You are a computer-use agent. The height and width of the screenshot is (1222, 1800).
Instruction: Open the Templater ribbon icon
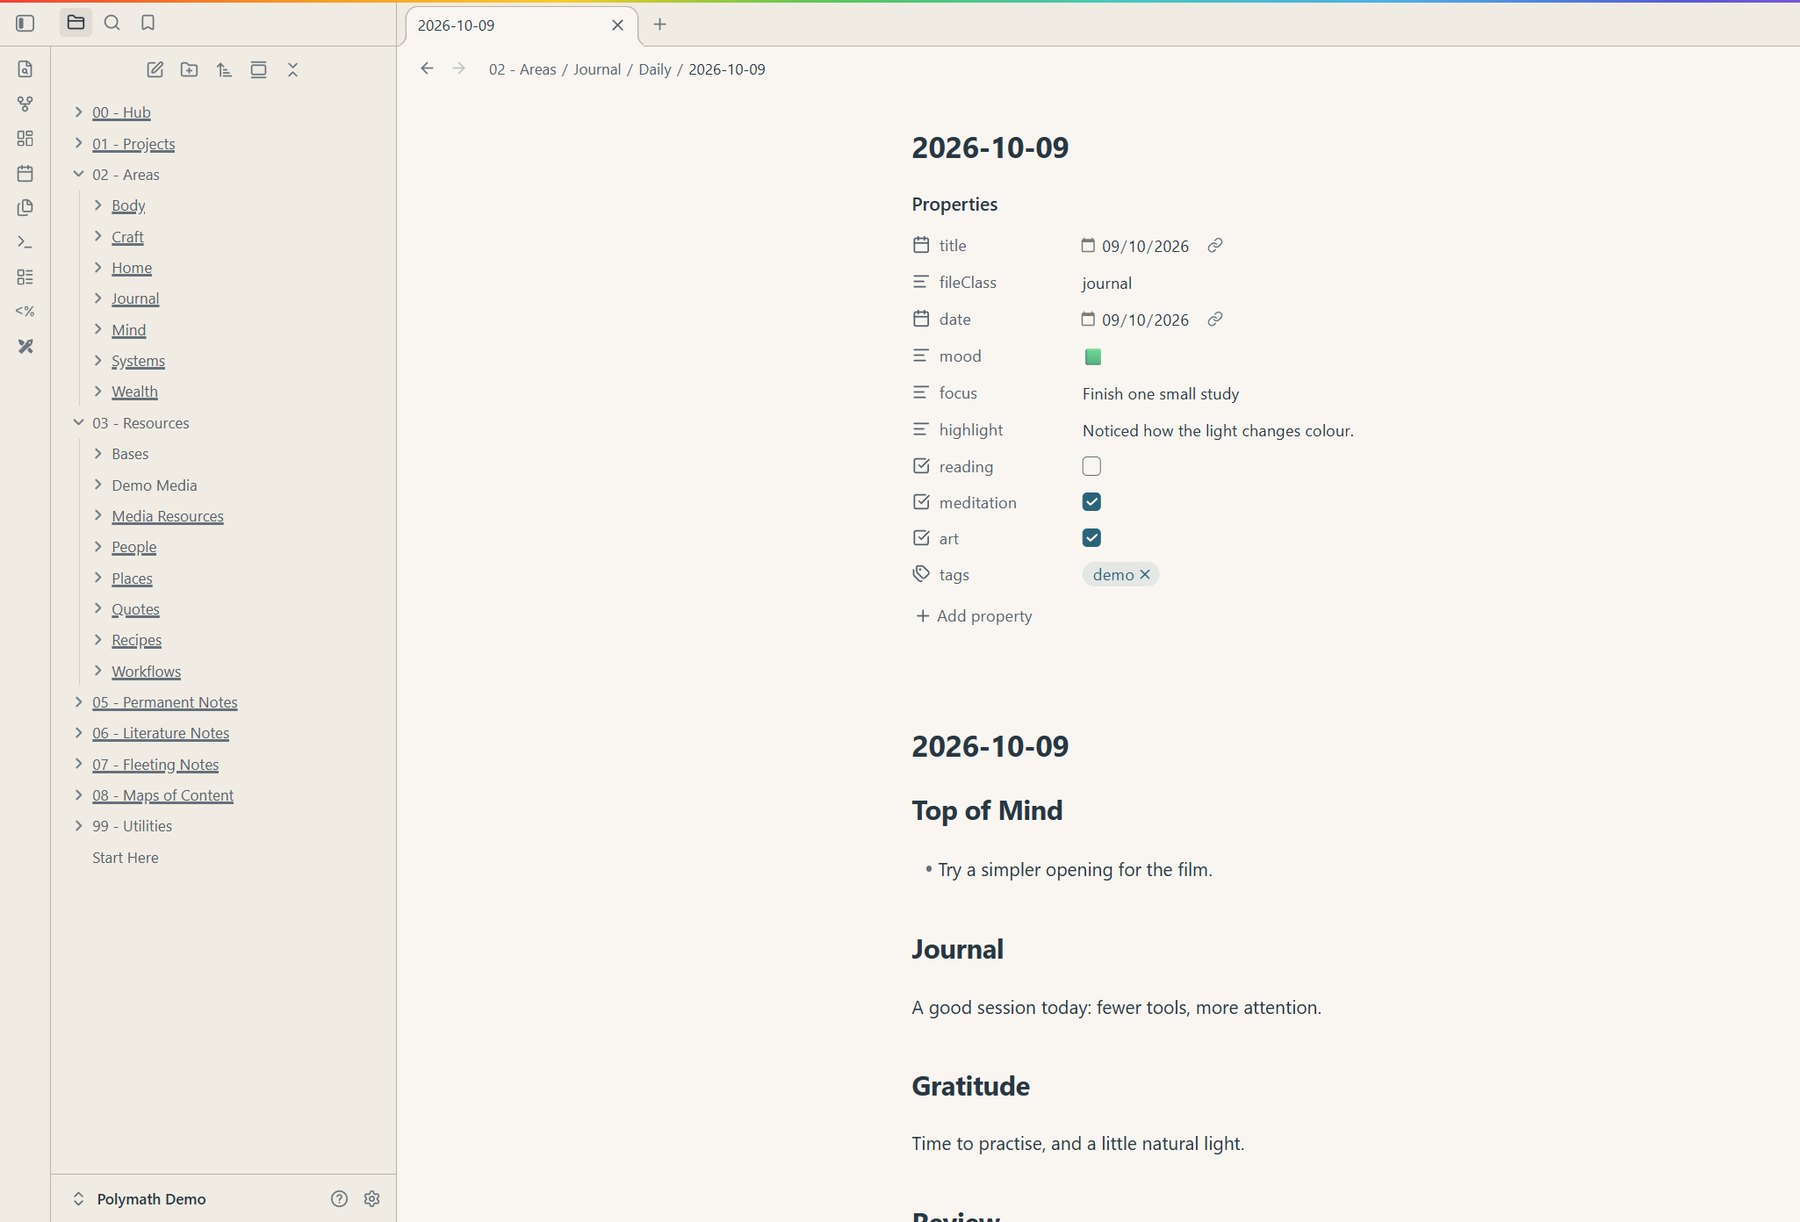25,311
